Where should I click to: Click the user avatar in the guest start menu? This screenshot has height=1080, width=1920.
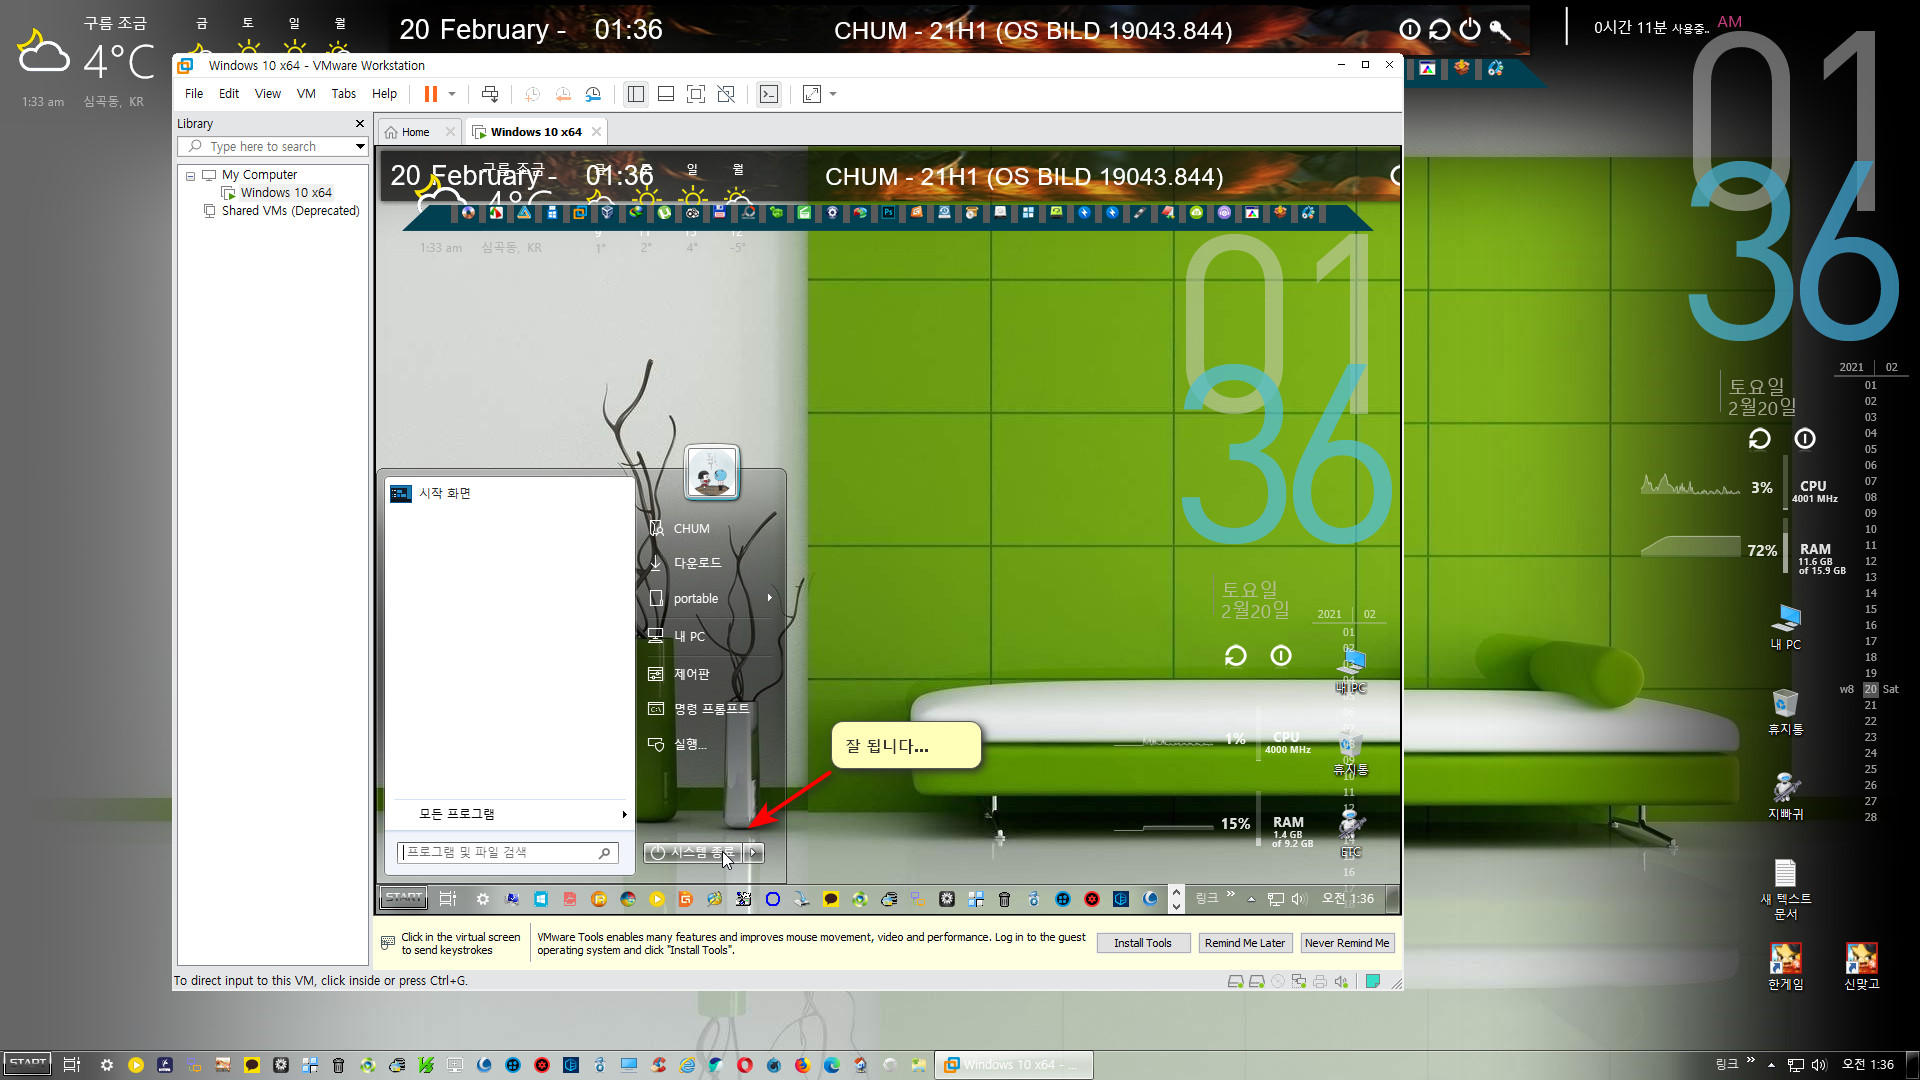[712, 472]
